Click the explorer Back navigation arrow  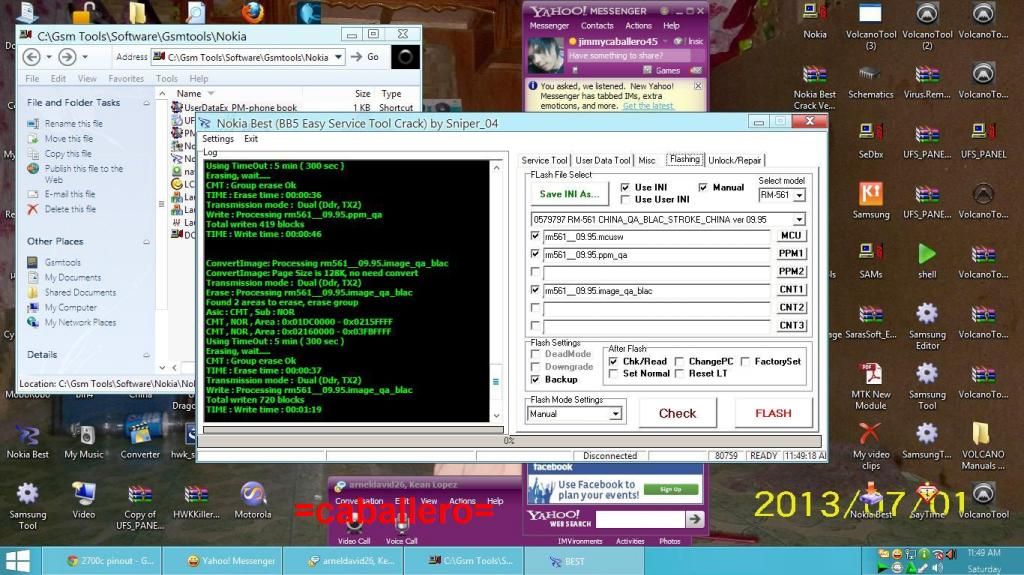pos(31,57)
